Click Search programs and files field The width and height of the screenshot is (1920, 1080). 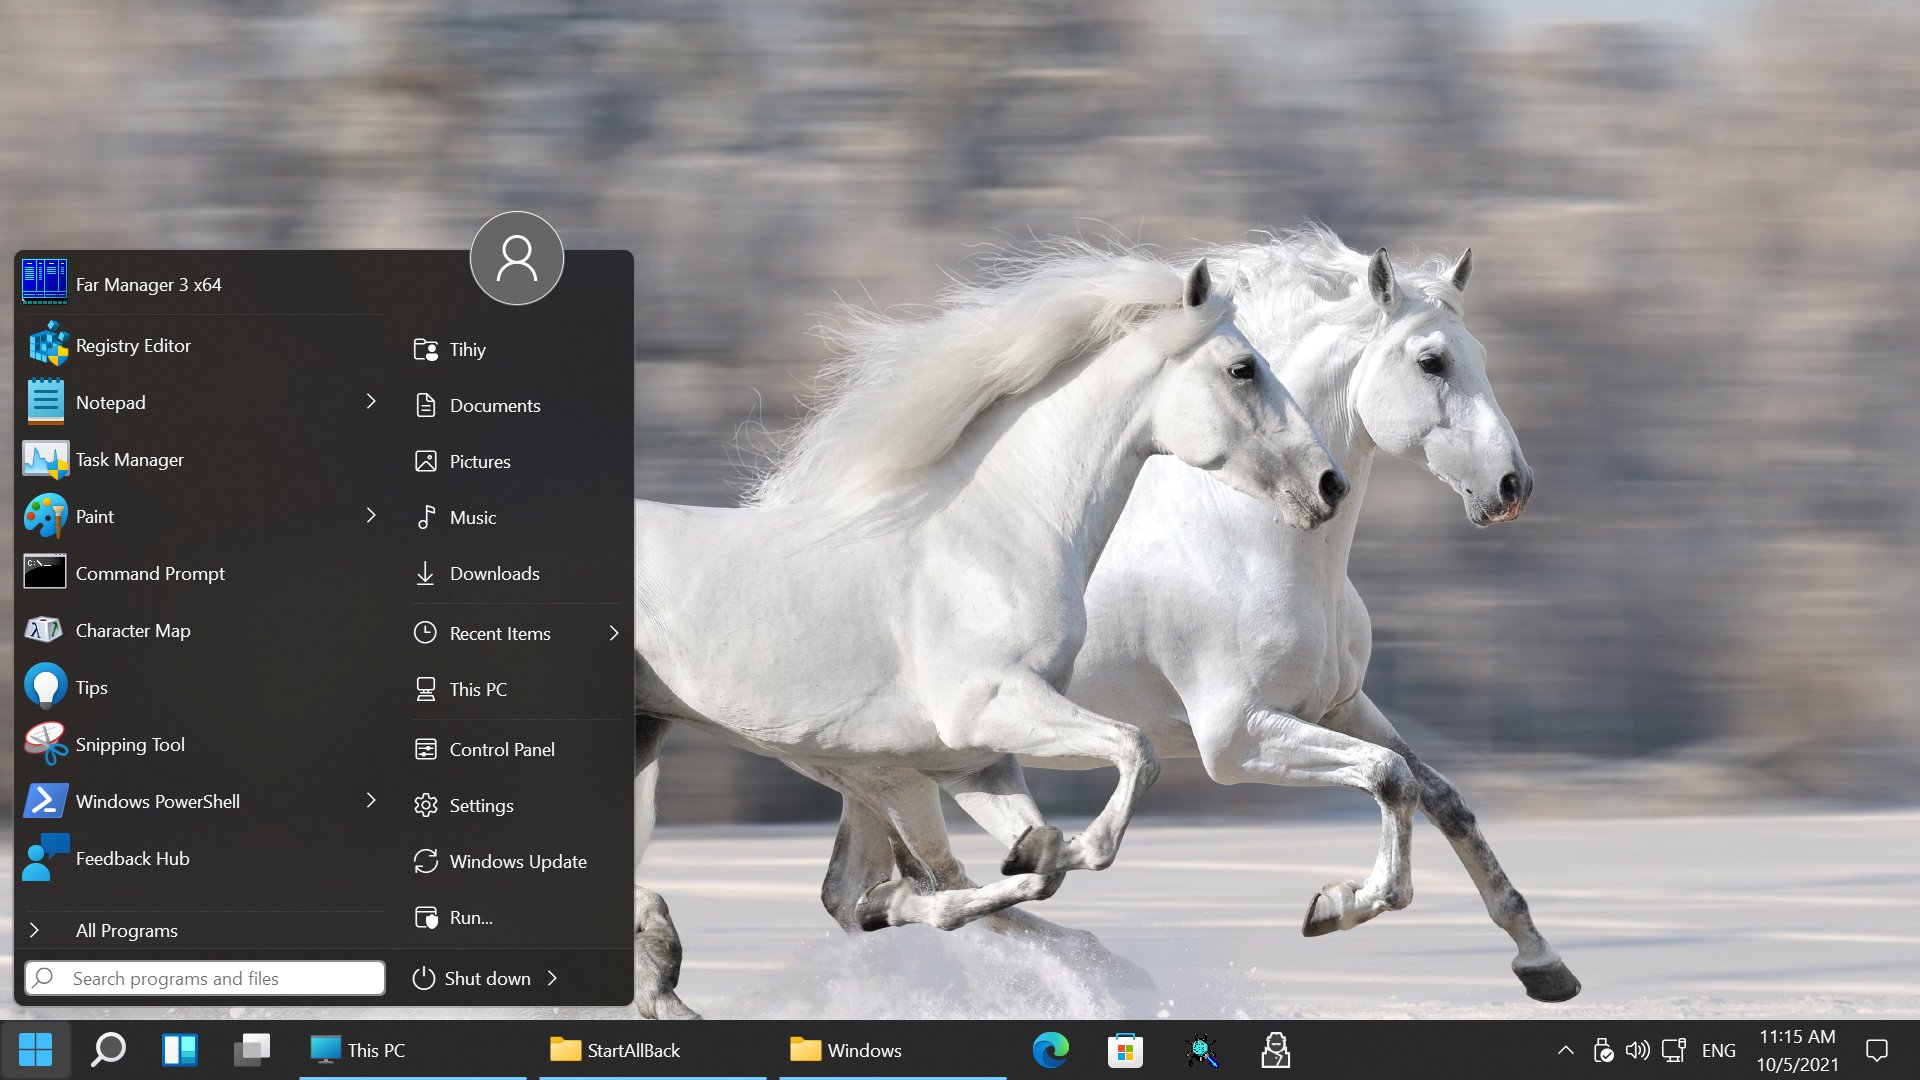coord(203,977)
